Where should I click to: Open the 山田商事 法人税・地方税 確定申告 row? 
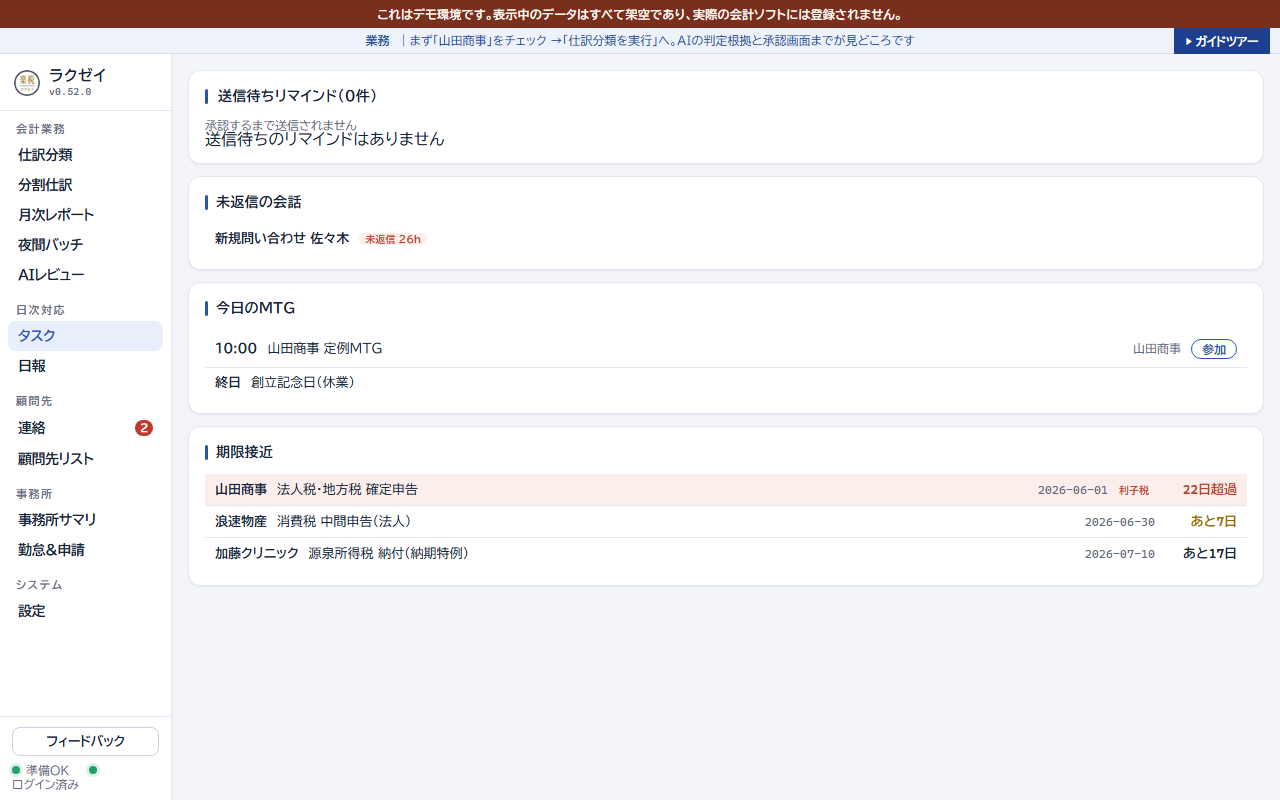(x=726, y=490)
